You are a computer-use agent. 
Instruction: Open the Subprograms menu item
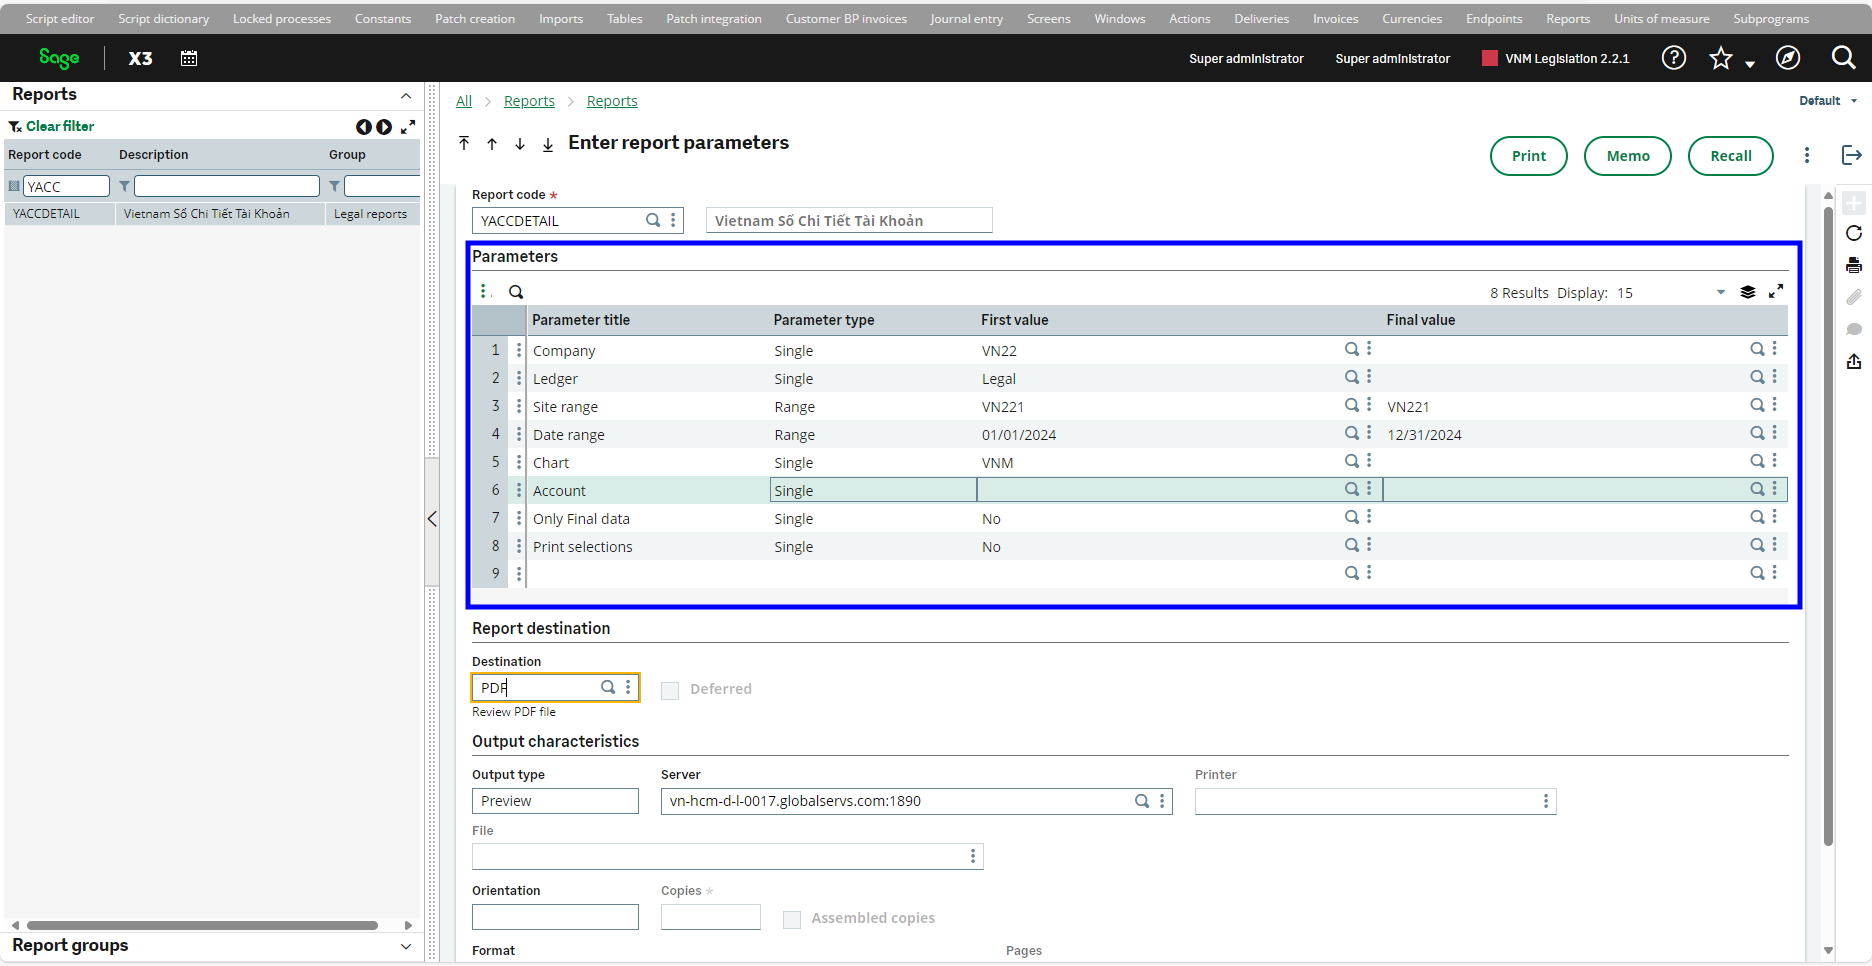tap(1771, 19)
